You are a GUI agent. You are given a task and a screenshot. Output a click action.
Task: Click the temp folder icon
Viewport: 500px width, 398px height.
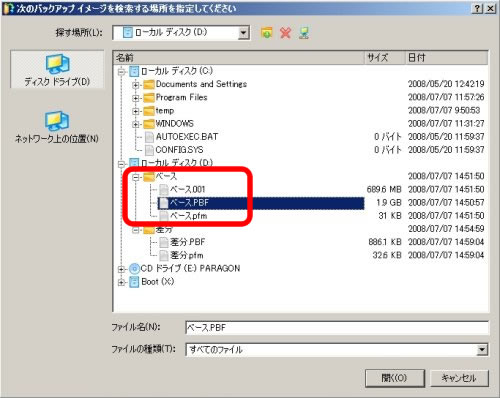pyautogui.click(x=149, y=111)
